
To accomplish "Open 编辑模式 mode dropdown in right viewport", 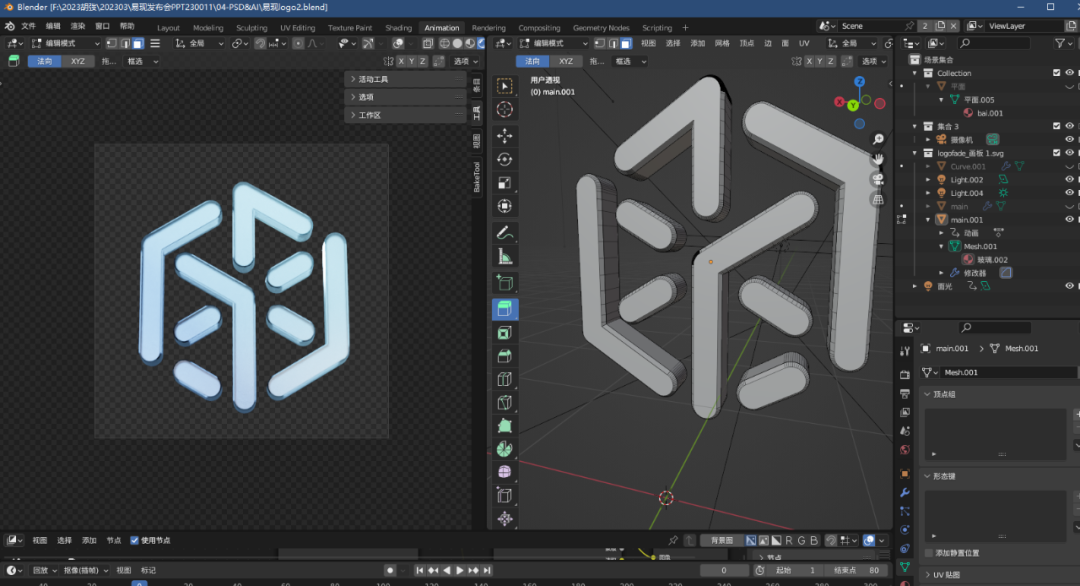I will click(554, 43).
